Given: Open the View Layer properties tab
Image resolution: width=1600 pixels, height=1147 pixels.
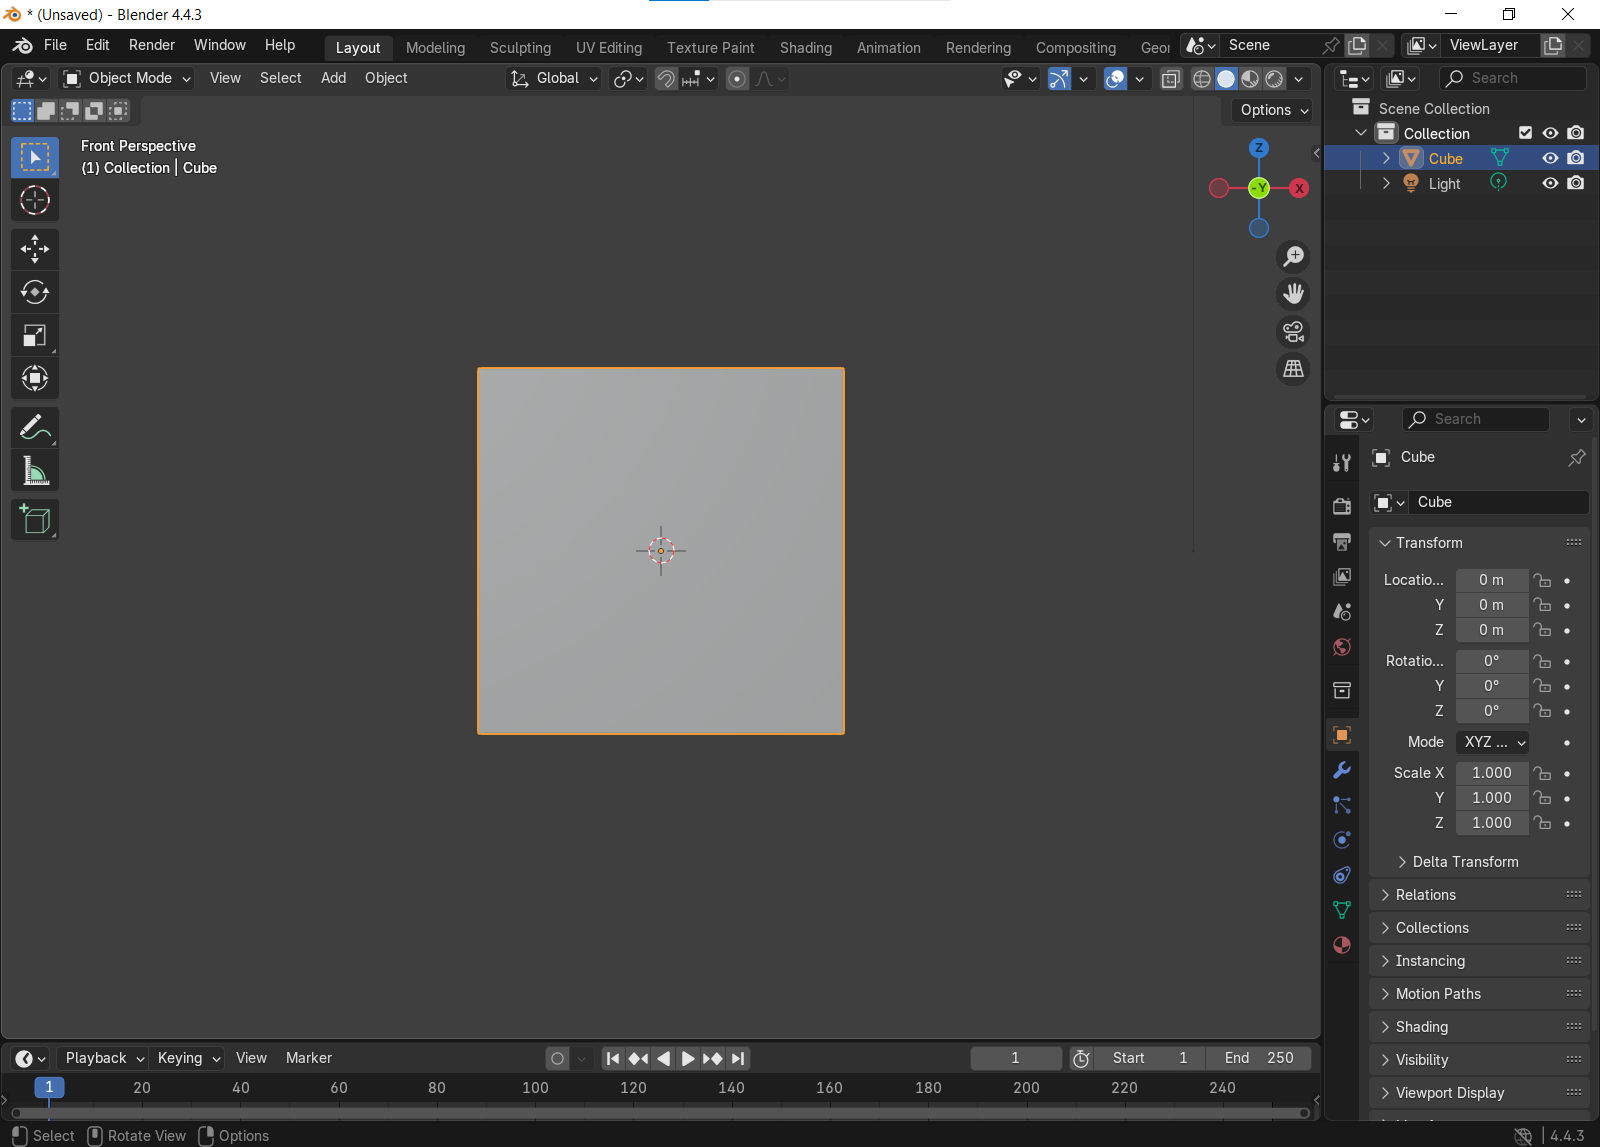Looking at the screenshot, I should [x=1342, y=576].
